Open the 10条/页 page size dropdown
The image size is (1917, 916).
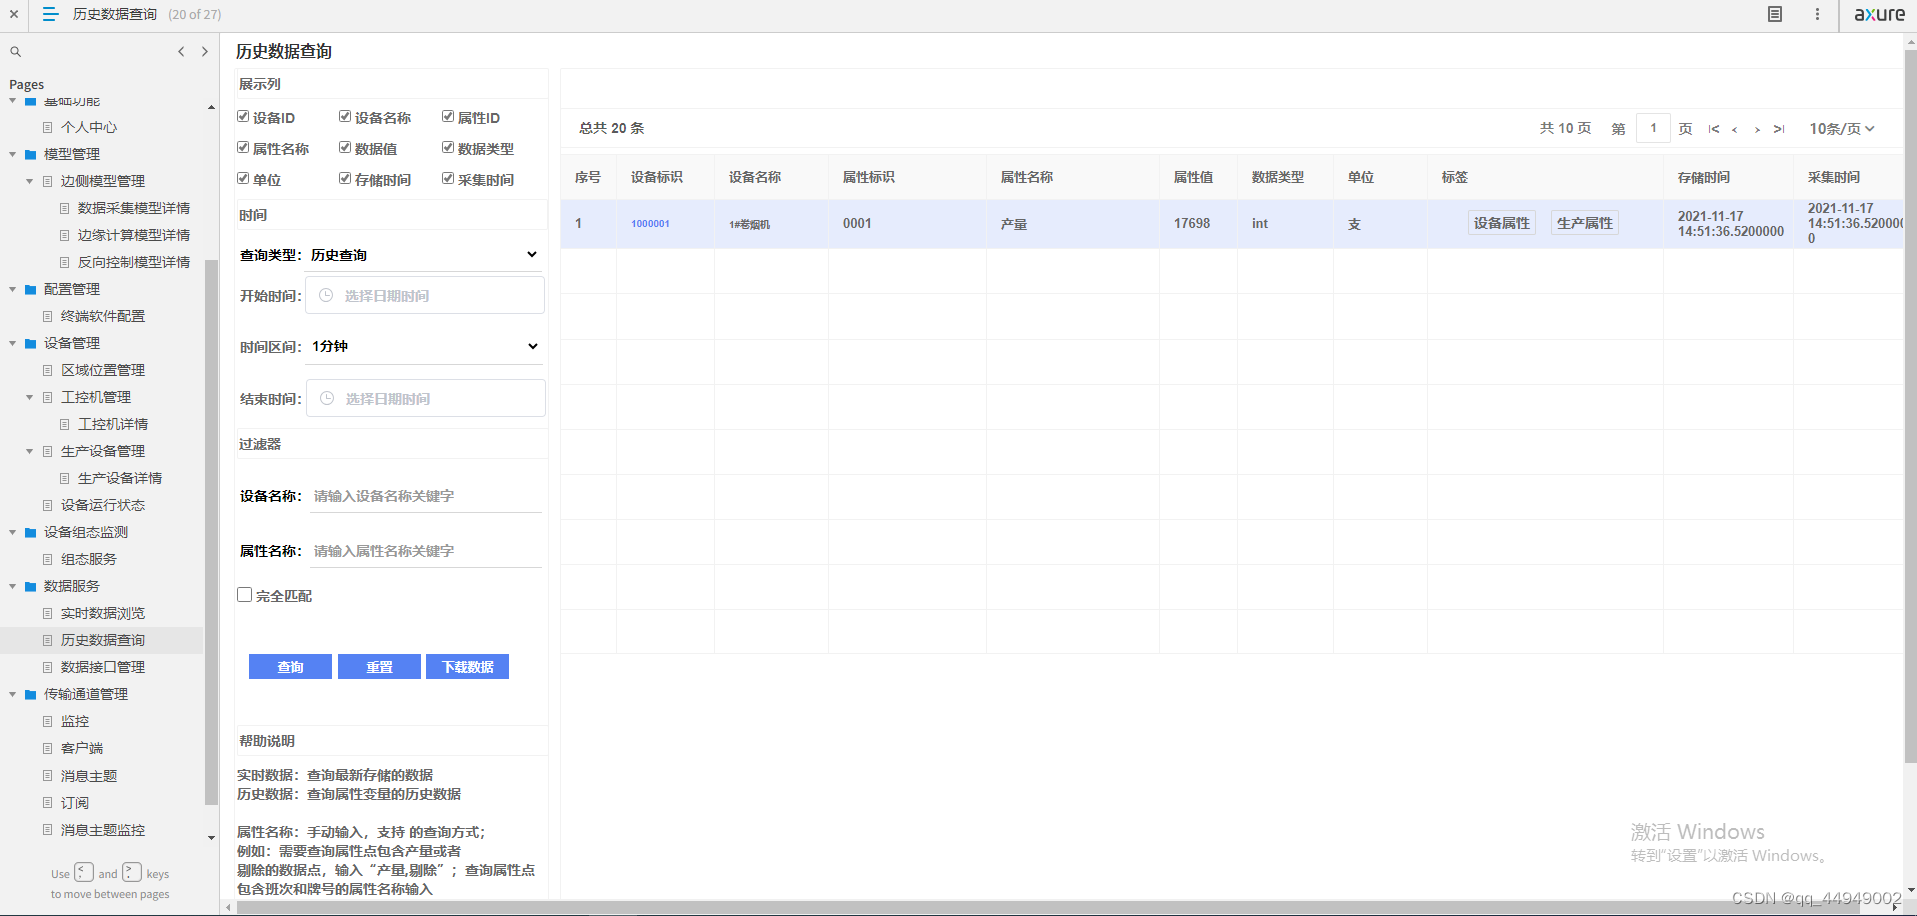point(1842,129)
